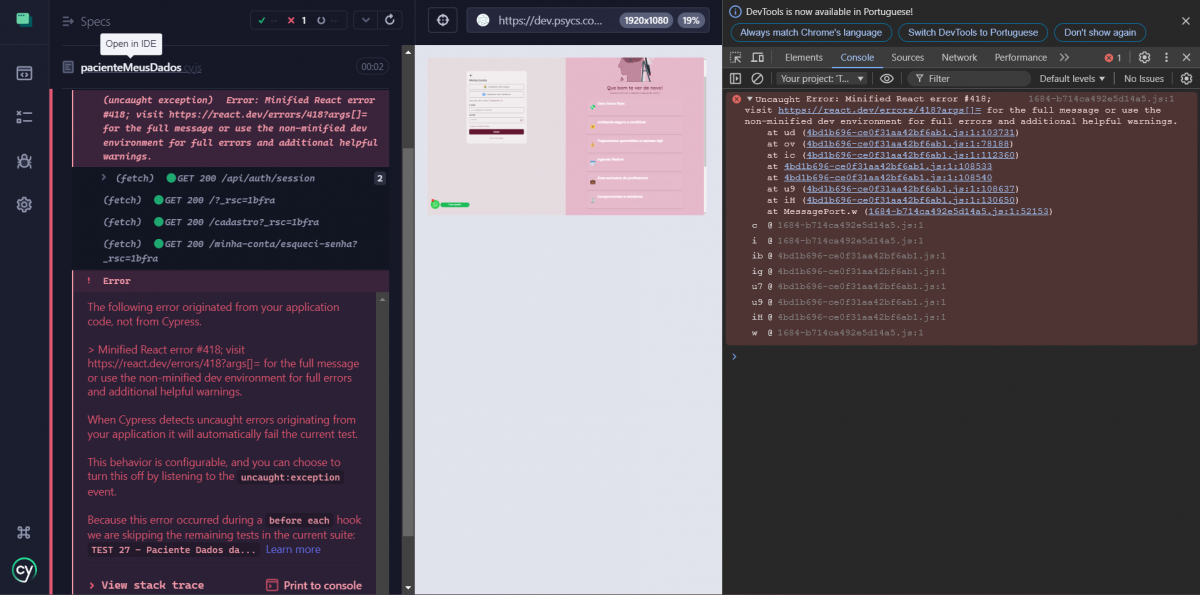Image resolution: width=1200 pixels, height=595 pixels.
Task: Click the DevTools inspect element icon
Action: pos(736,58)
